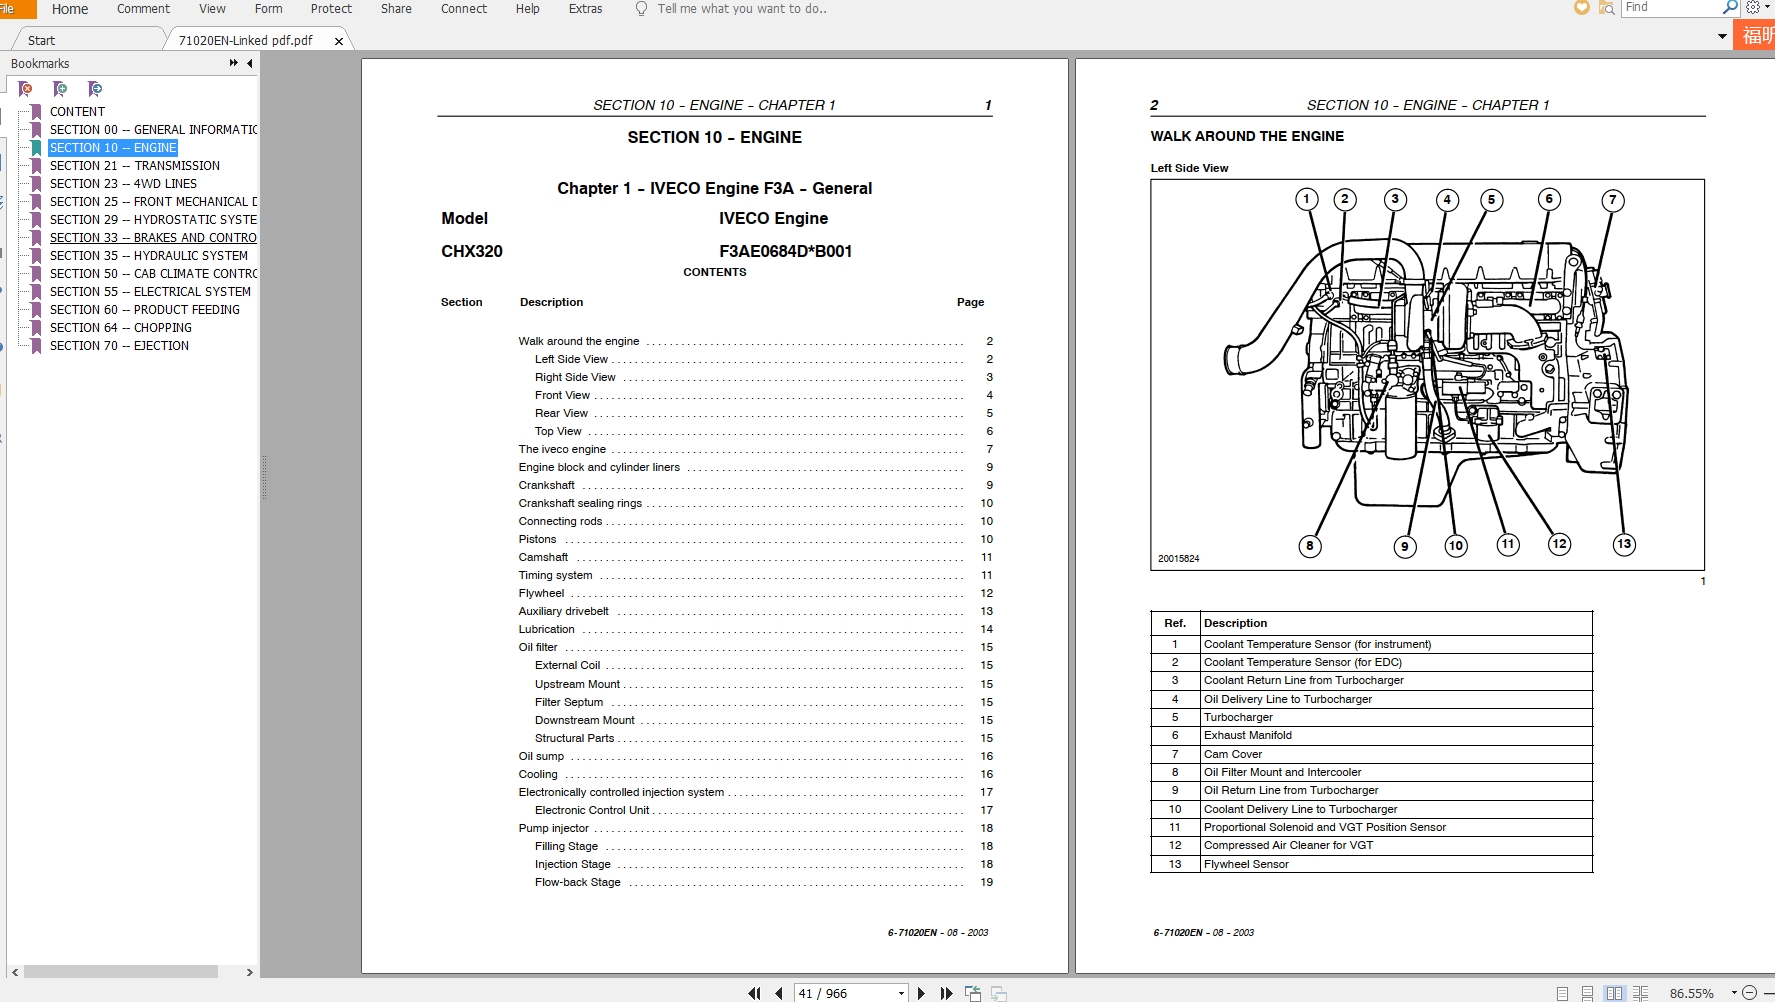Collapse the Bookmarks panel with left arrow
Screen dimensions: 1775x1002
[x=249, y=63]
